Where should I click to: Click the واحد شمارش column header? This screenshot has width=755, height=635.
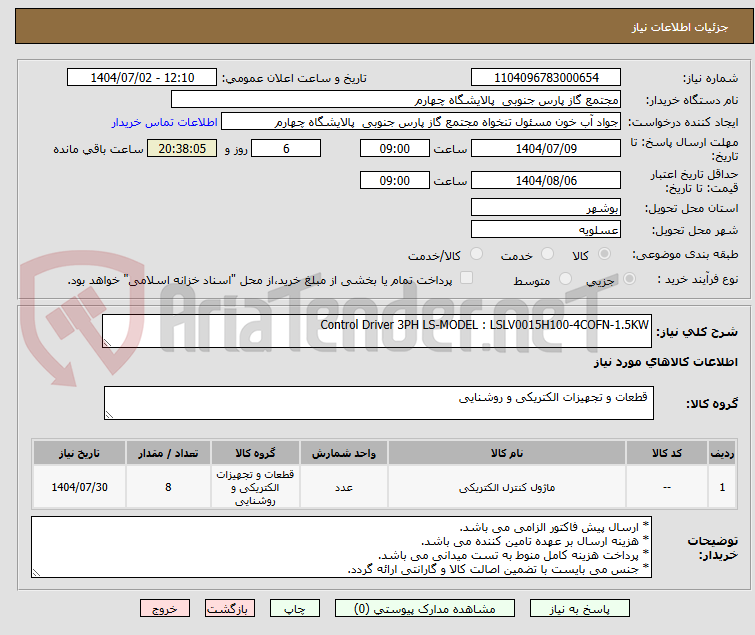[x=344, y=453]
